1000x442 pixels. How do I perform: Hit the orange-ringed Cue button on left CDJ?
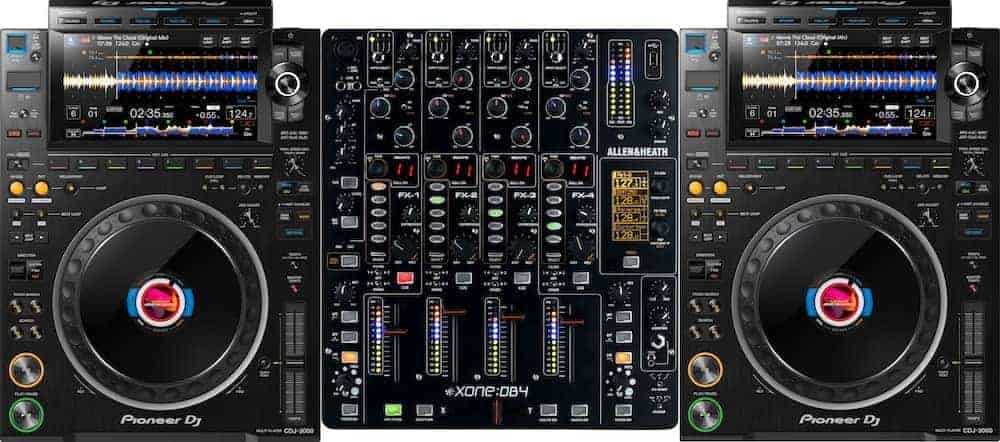pos(26,370)
